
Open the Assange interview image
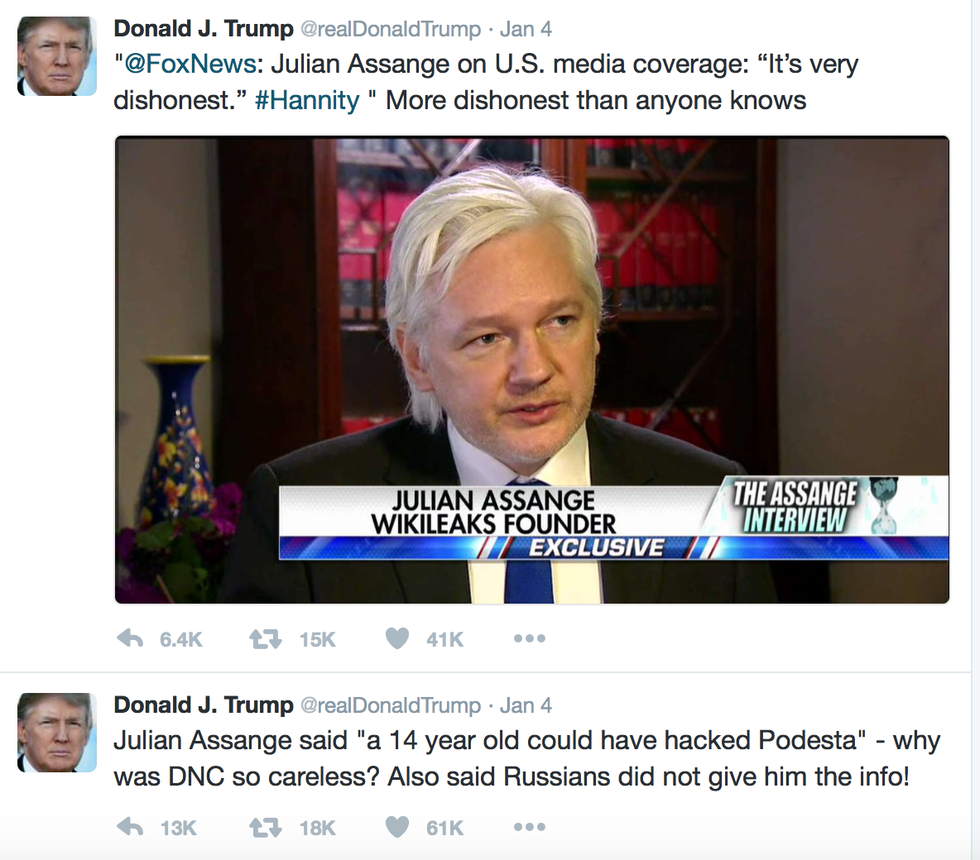532,370
